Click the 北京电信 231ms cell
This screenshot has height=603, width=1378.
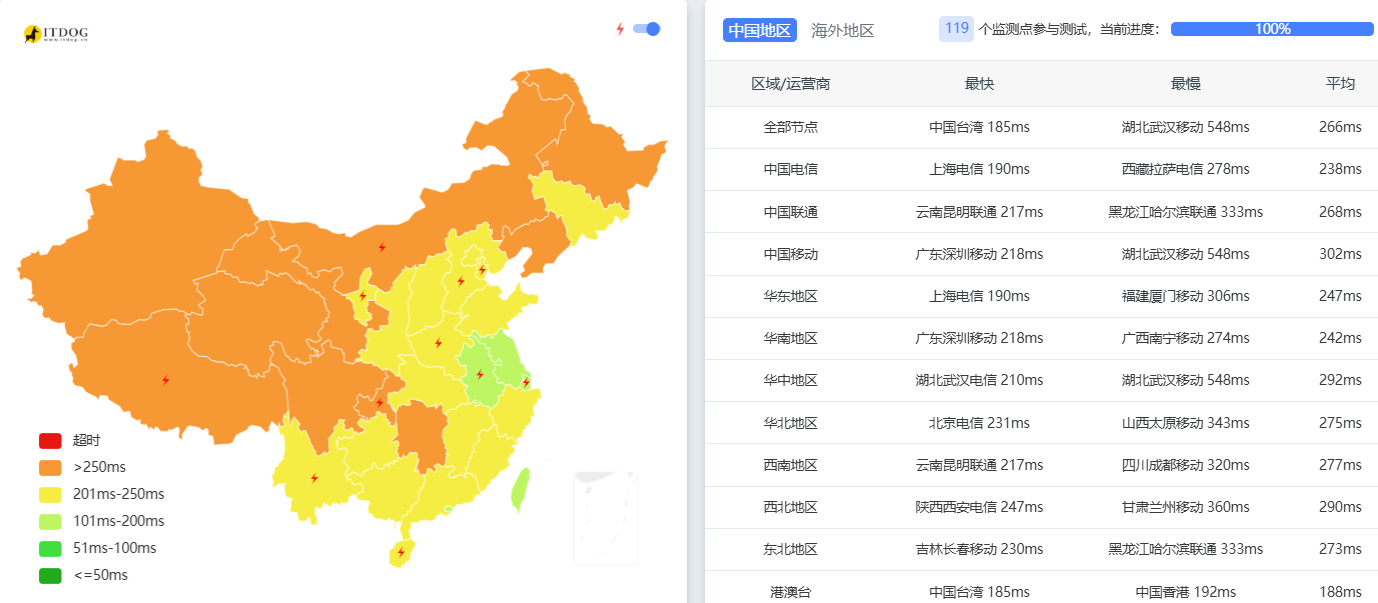point(980,423)
